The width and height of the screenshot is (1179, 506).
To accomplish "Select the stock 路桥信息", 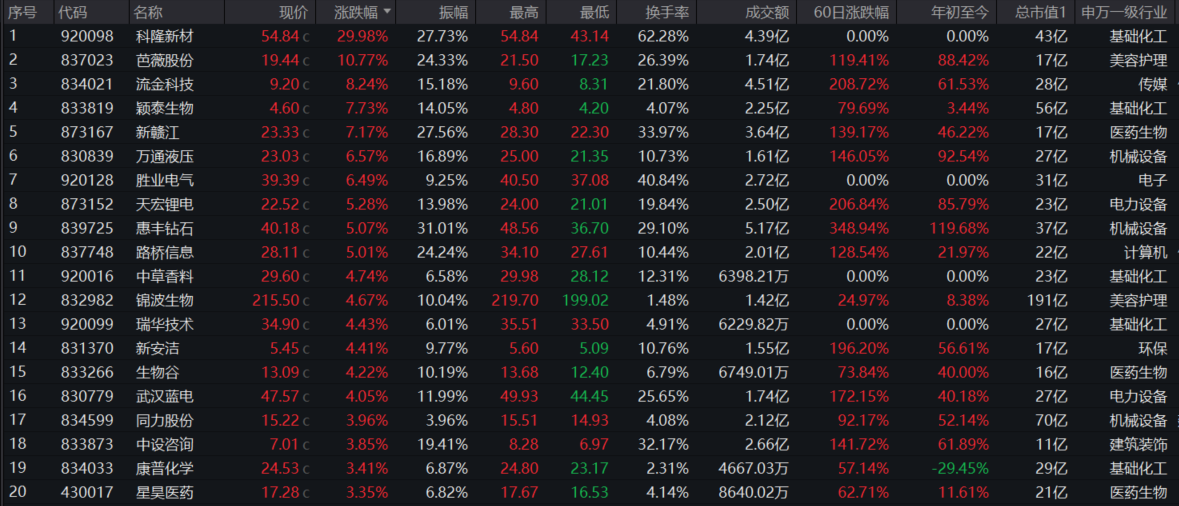I will 165,252.
